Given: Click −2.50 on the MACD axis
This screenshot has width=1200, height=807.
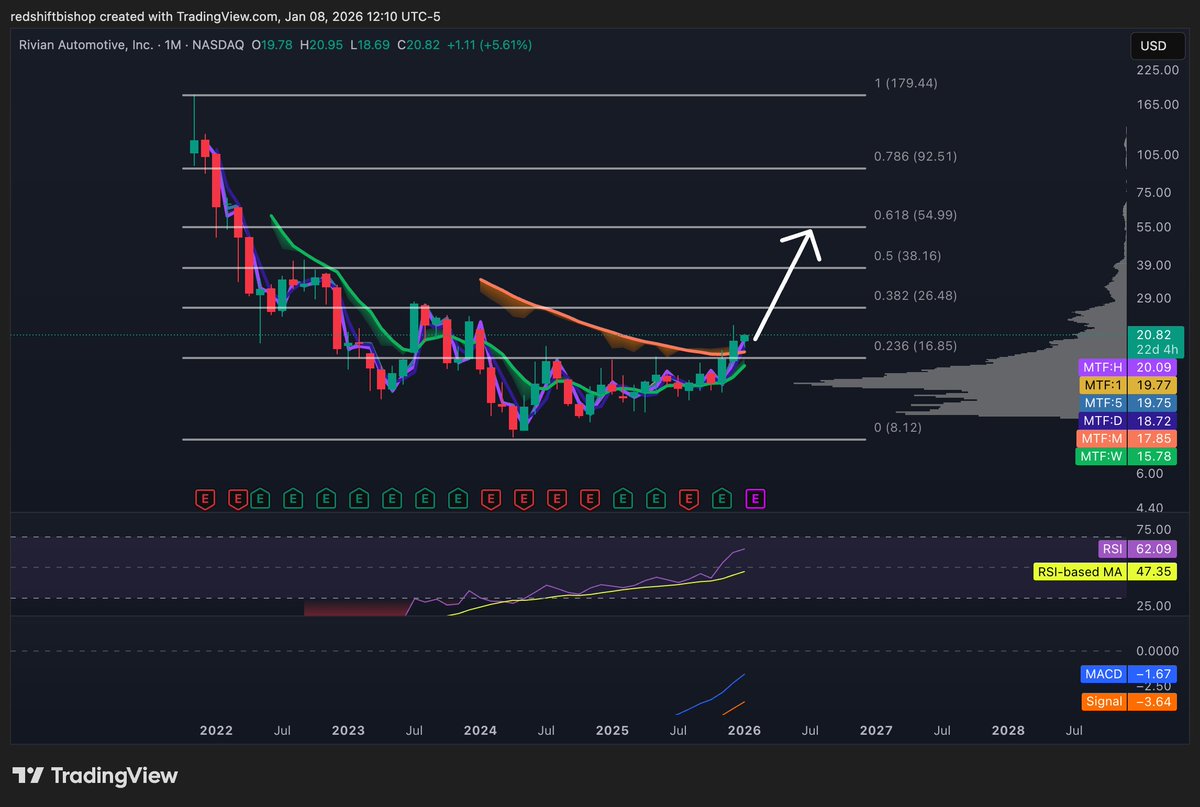Looking at the screenshot, I should (1153, 686).
